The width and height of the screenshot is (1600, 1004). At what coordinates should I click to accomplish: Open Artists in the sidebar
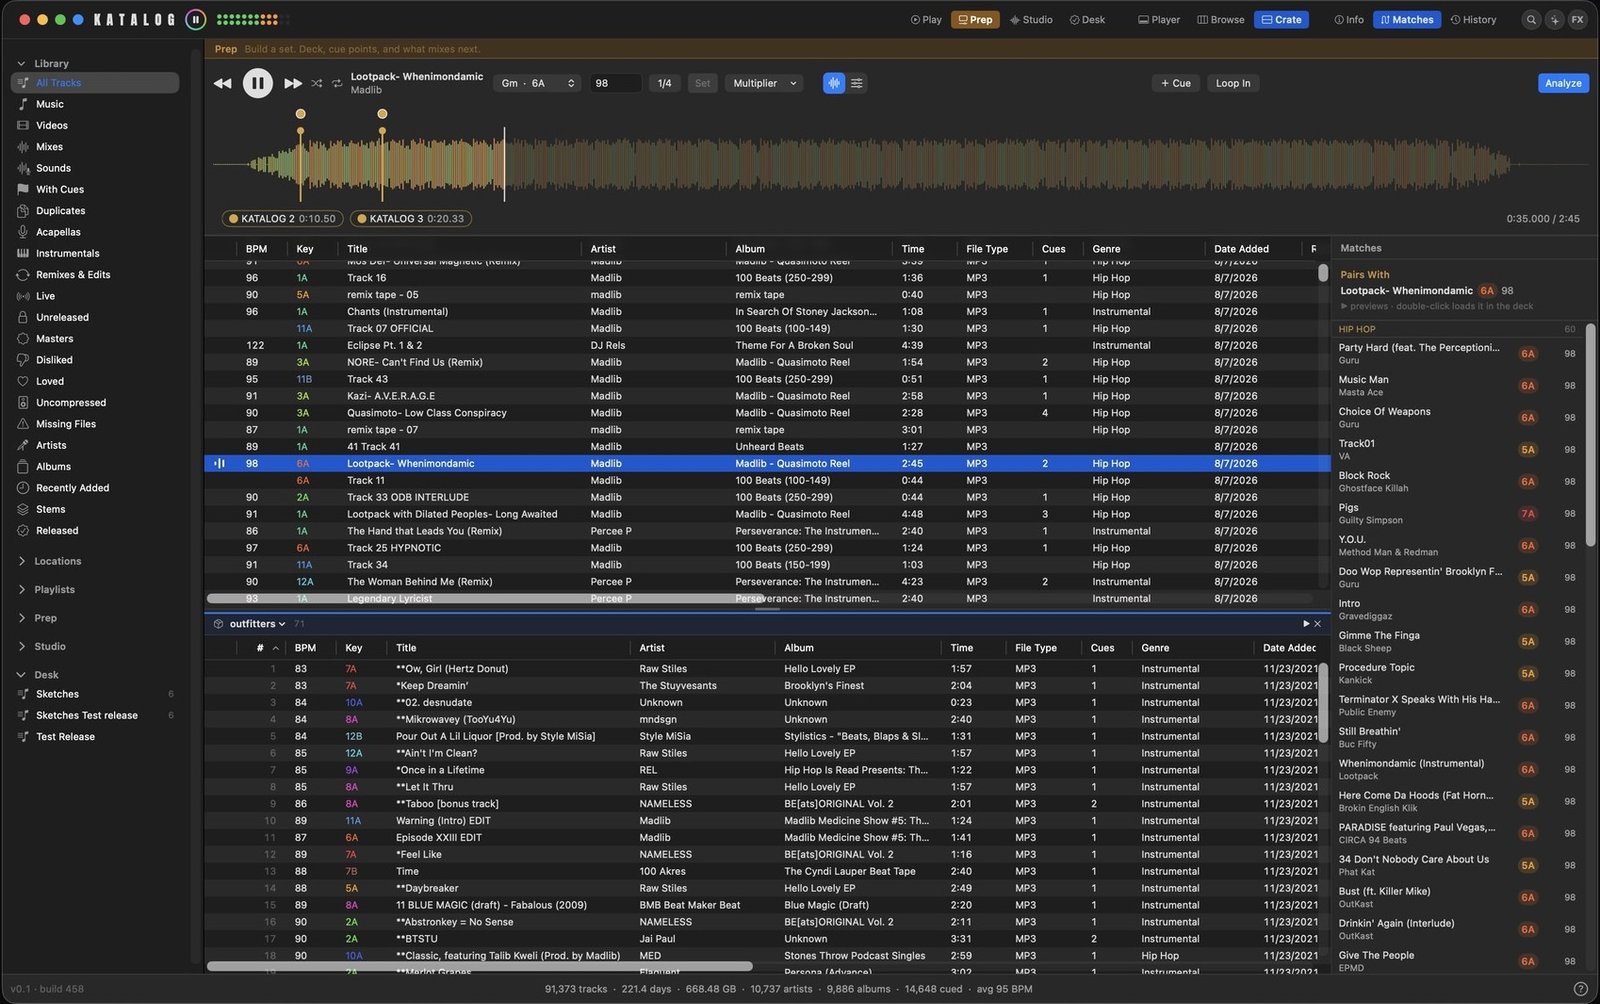pos(95,445)
